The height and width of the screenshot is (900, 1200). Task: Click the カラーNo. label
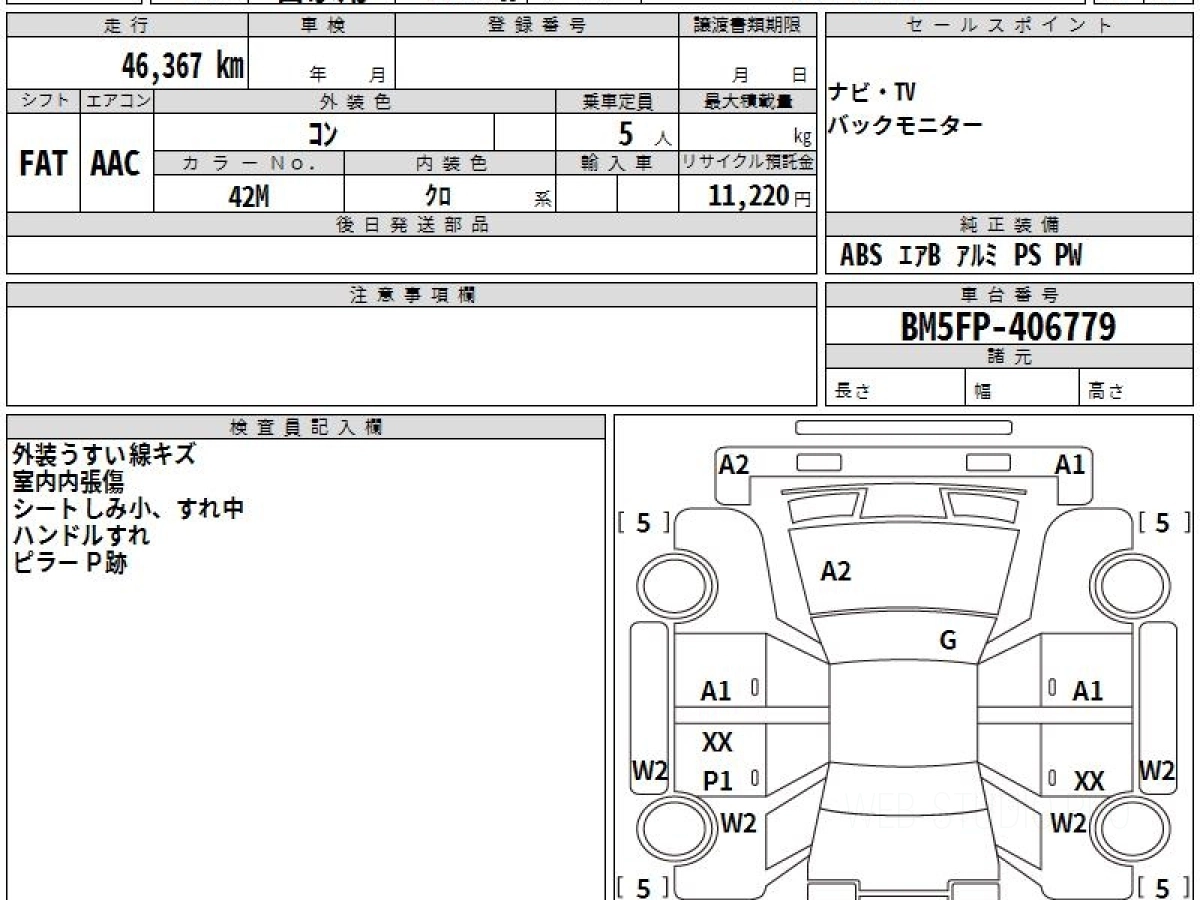click(x=249, y=163)
